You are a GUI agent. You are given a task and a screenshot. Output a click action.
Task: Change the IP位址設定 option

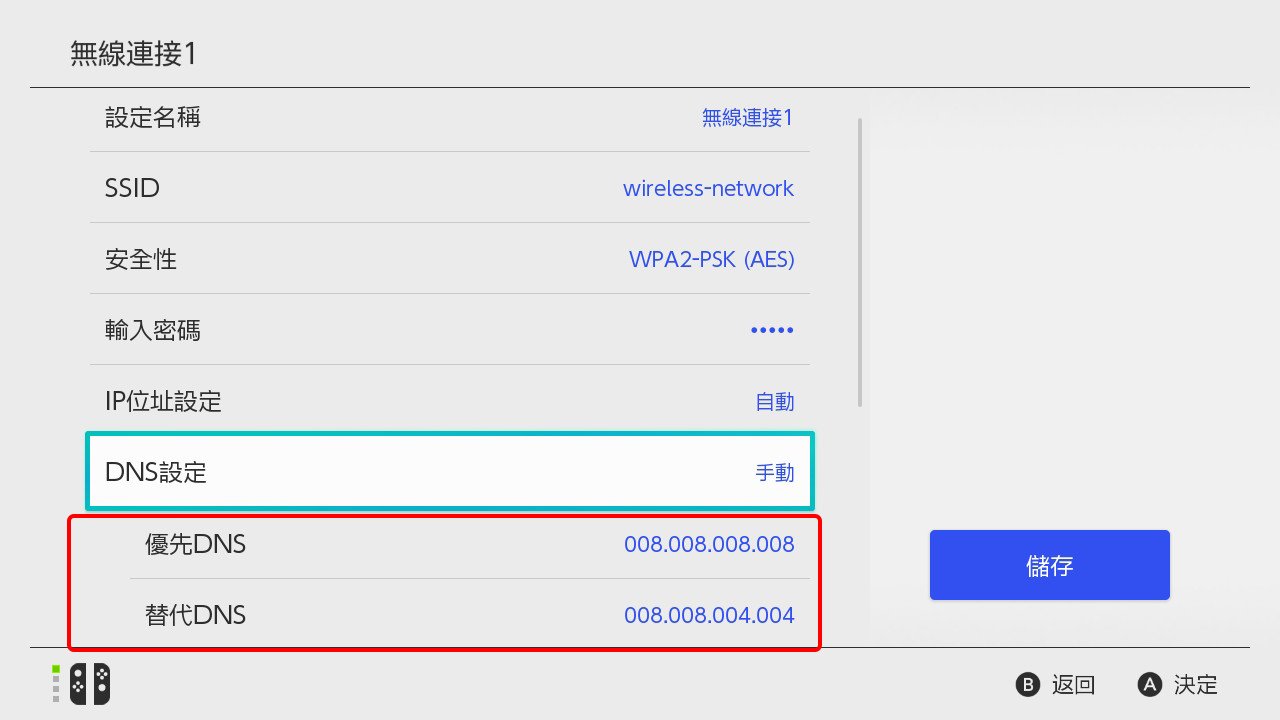tap(163, 402)
